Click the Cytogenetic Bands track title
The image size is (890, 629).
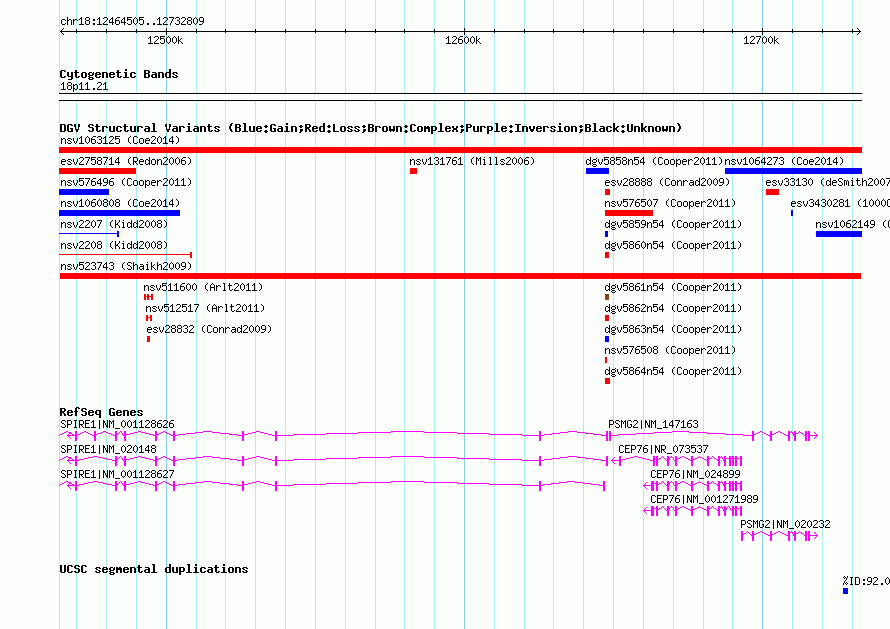119,74
